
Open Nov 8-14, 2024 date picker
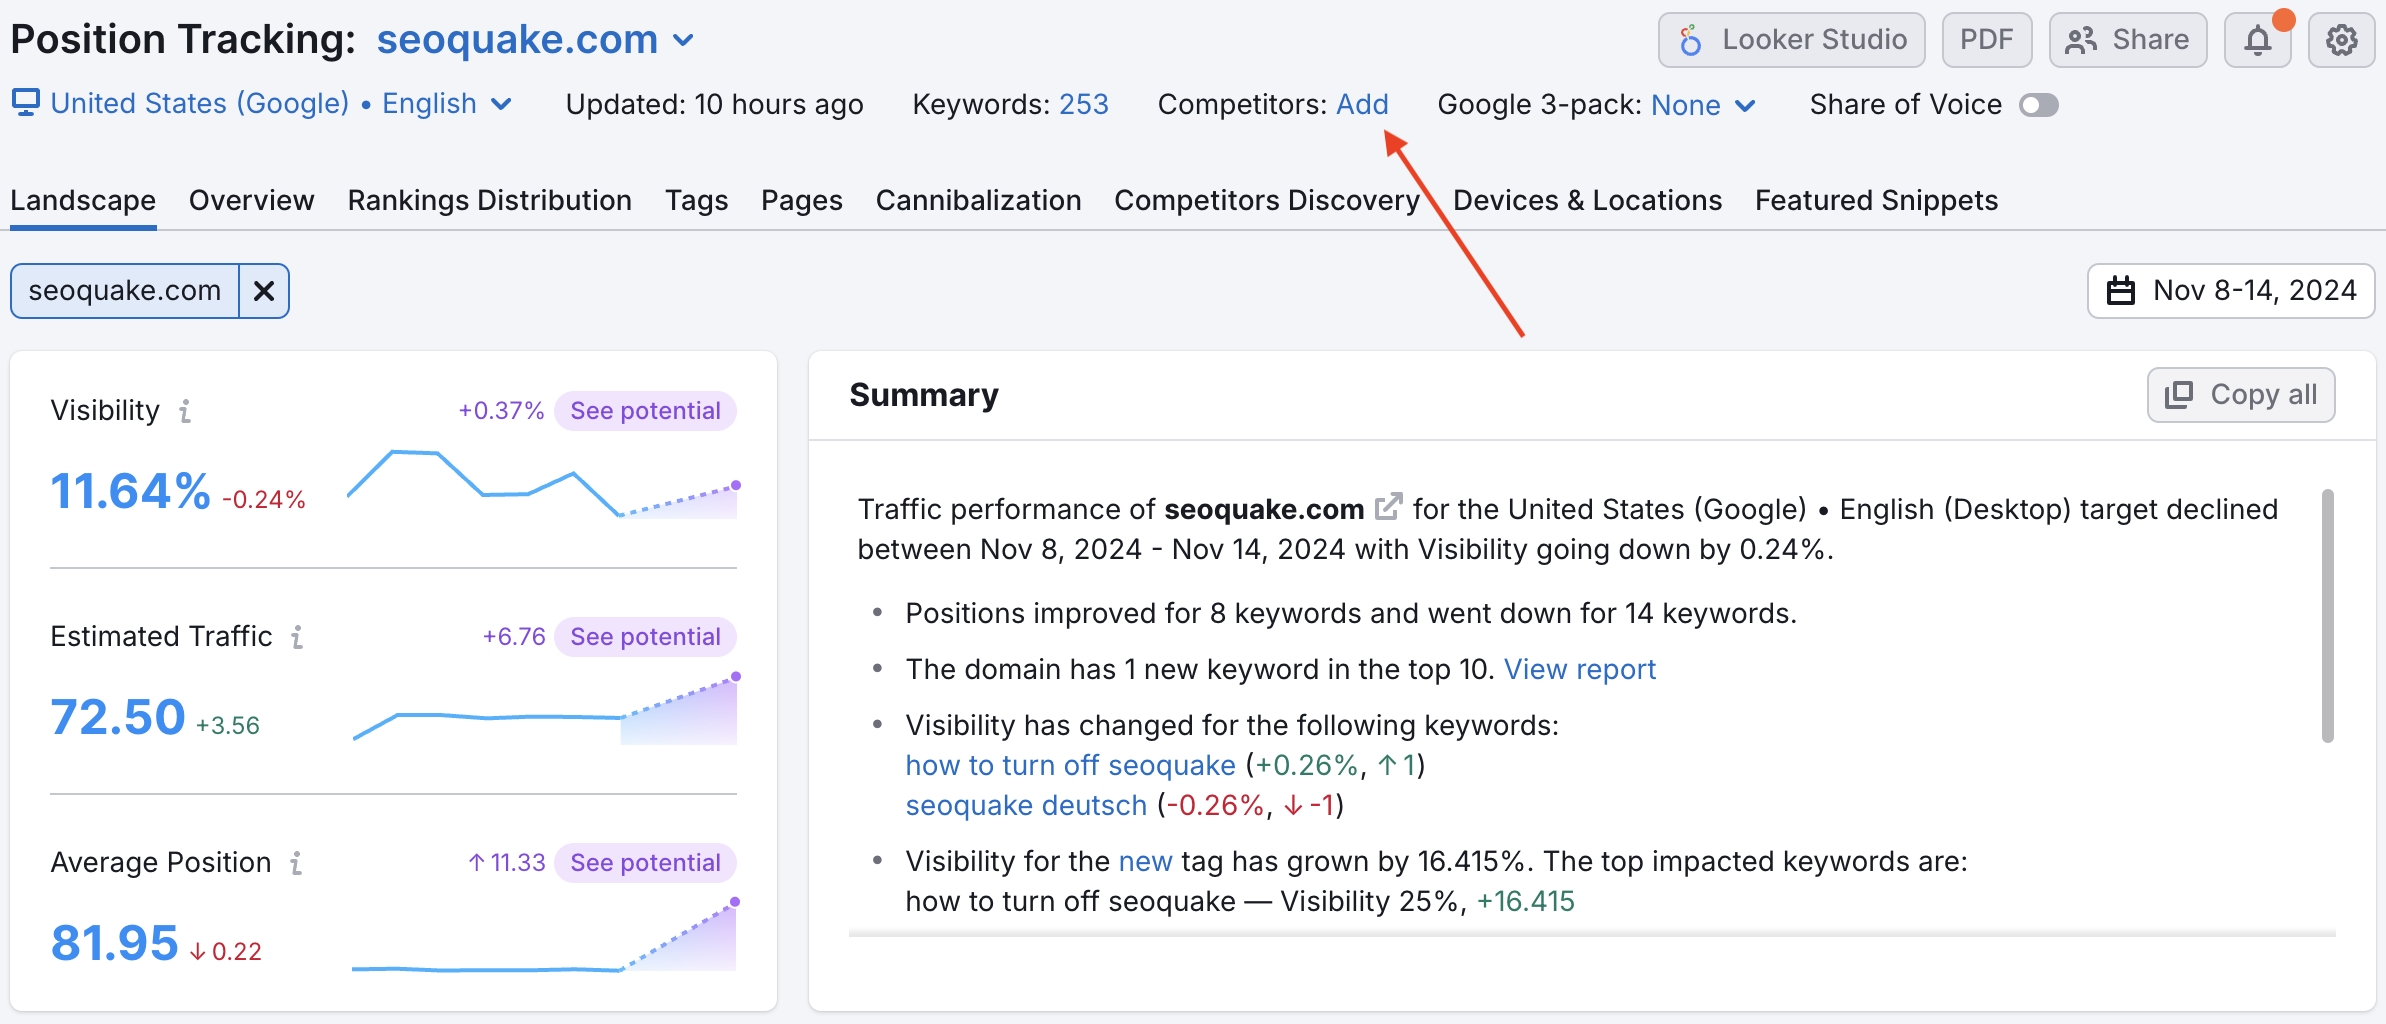(x=2231, y=291)
